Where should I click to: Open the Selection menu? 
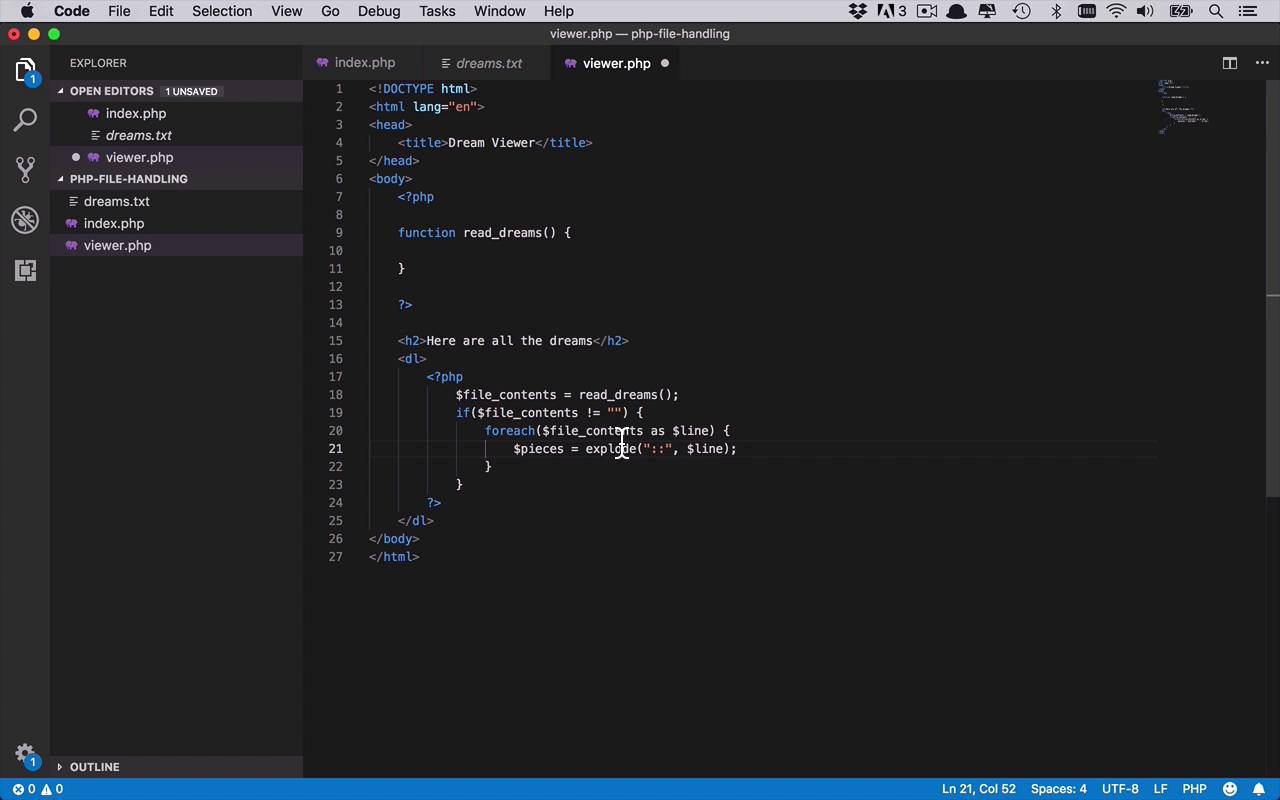click(x=222, y=11)
